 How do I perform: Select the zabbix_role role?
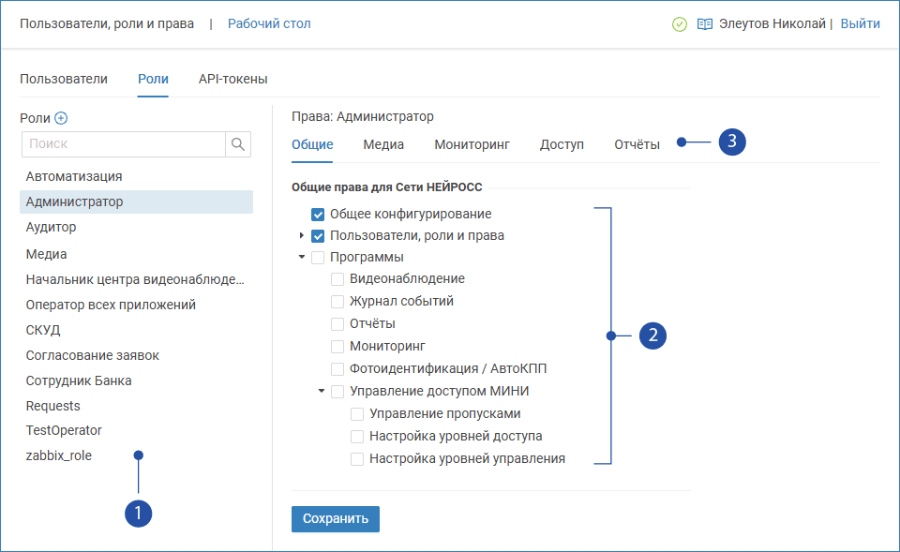[x=136, y=456]
